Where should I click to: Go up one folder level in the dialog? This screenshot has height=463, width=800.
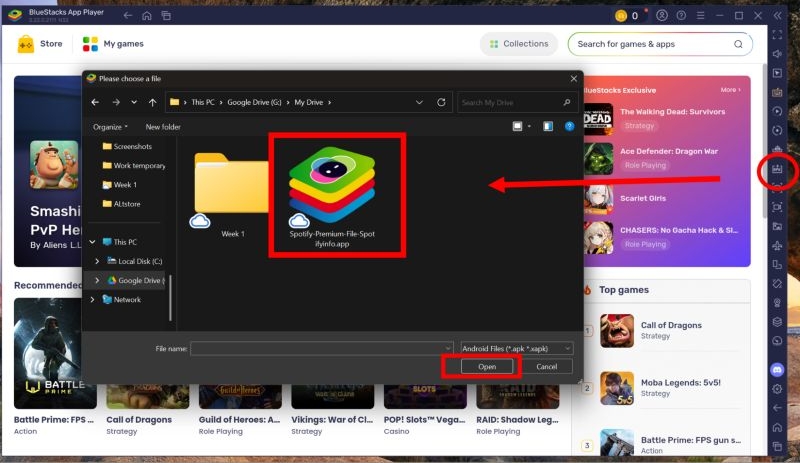pyautogui.click(x=153, y=102)
